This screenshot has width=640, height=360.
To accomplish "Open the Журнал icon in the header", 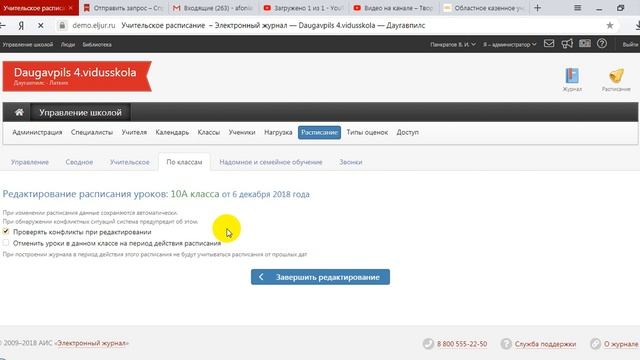I will tap(572, 76).
